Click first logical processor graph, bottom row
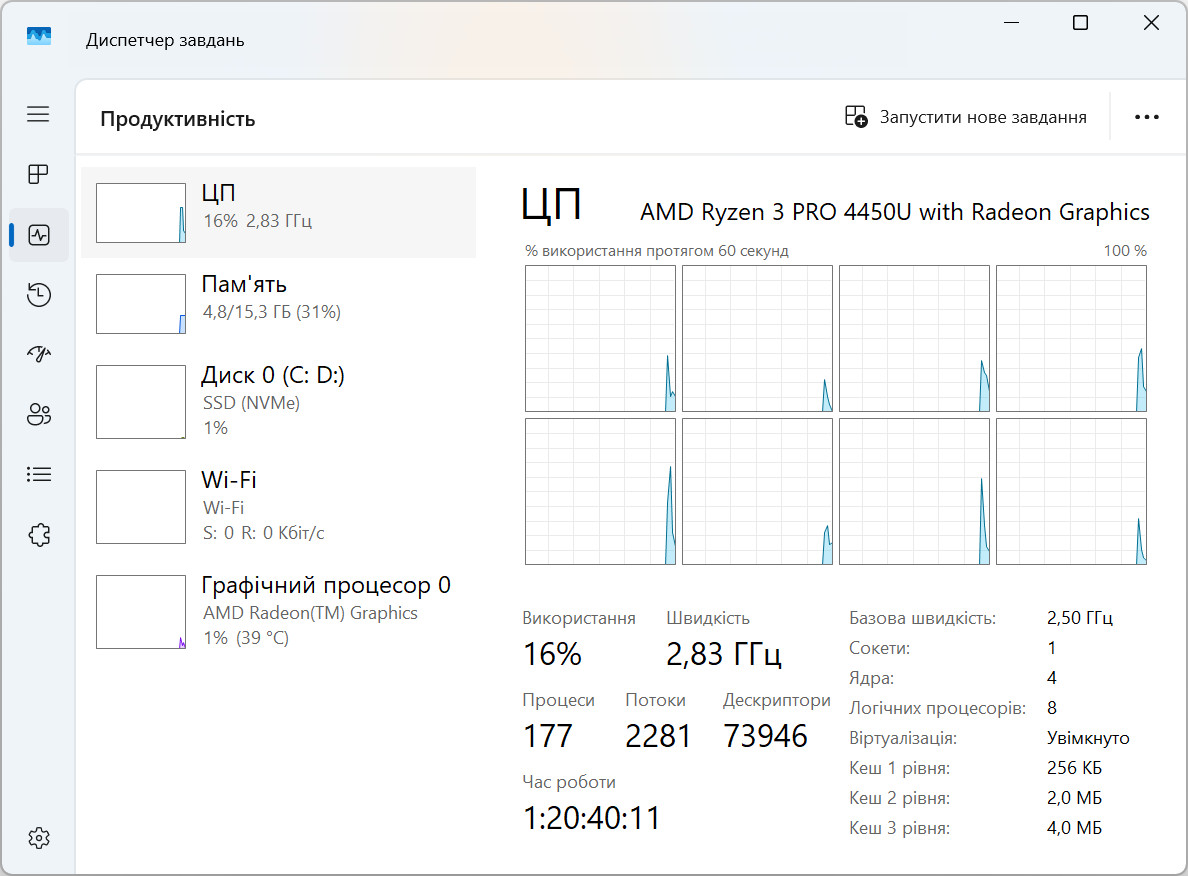1188x876 pixels. pyautogui.click(x=600, y=492)
